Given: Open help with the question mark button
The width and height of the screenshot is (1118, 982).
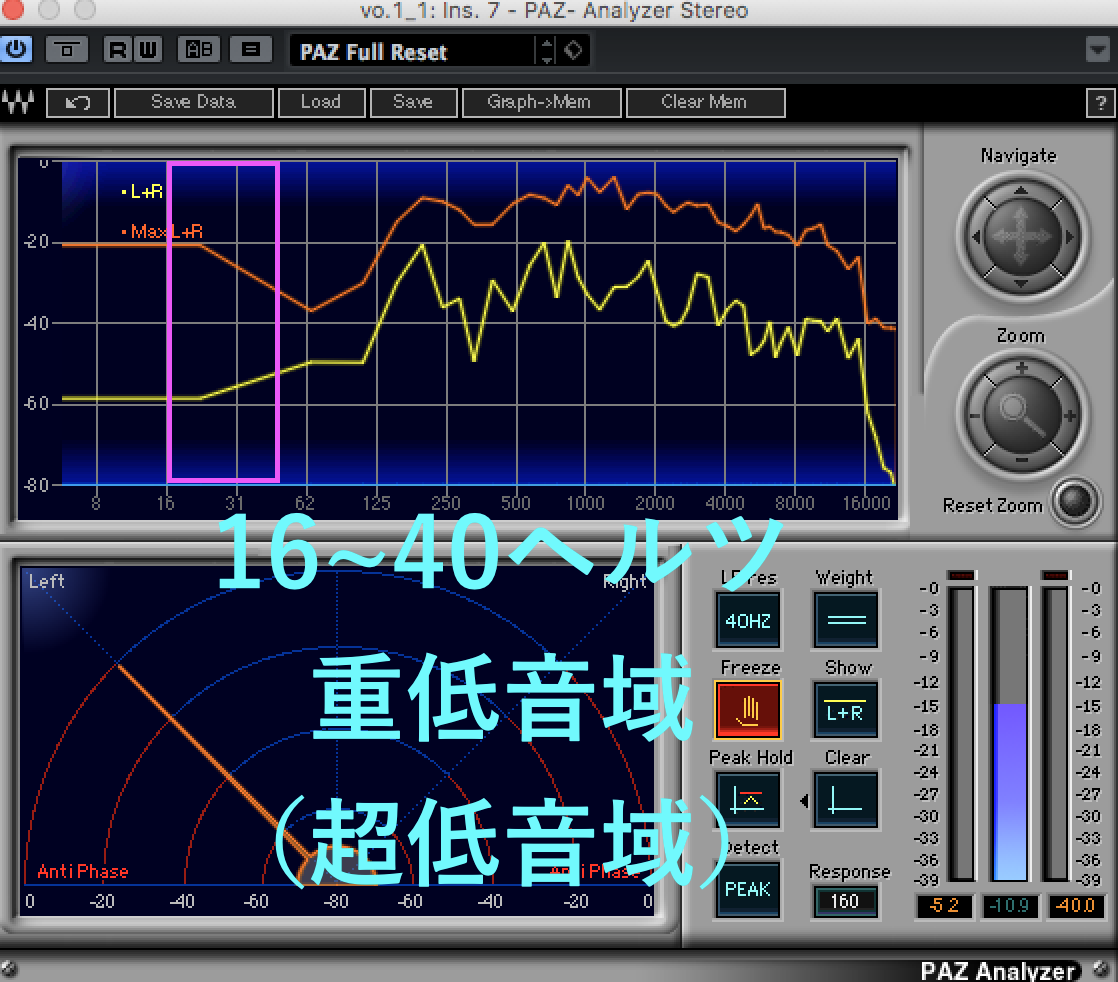Looking at the screenshot, I should [1100, 104].
